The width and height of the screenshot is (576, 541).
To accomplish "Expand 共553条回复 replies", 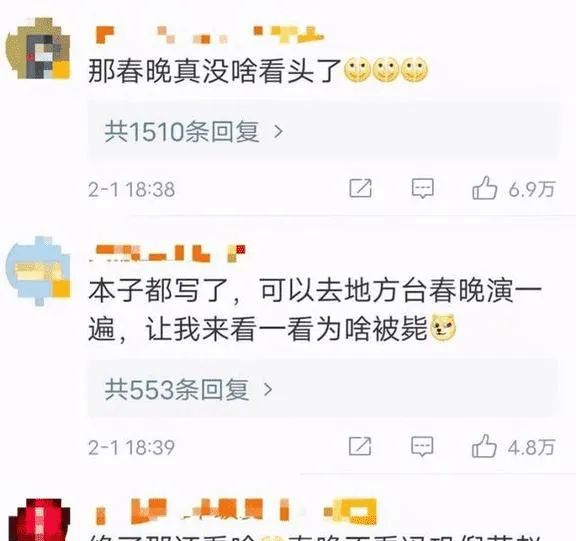I will point(321,390).
